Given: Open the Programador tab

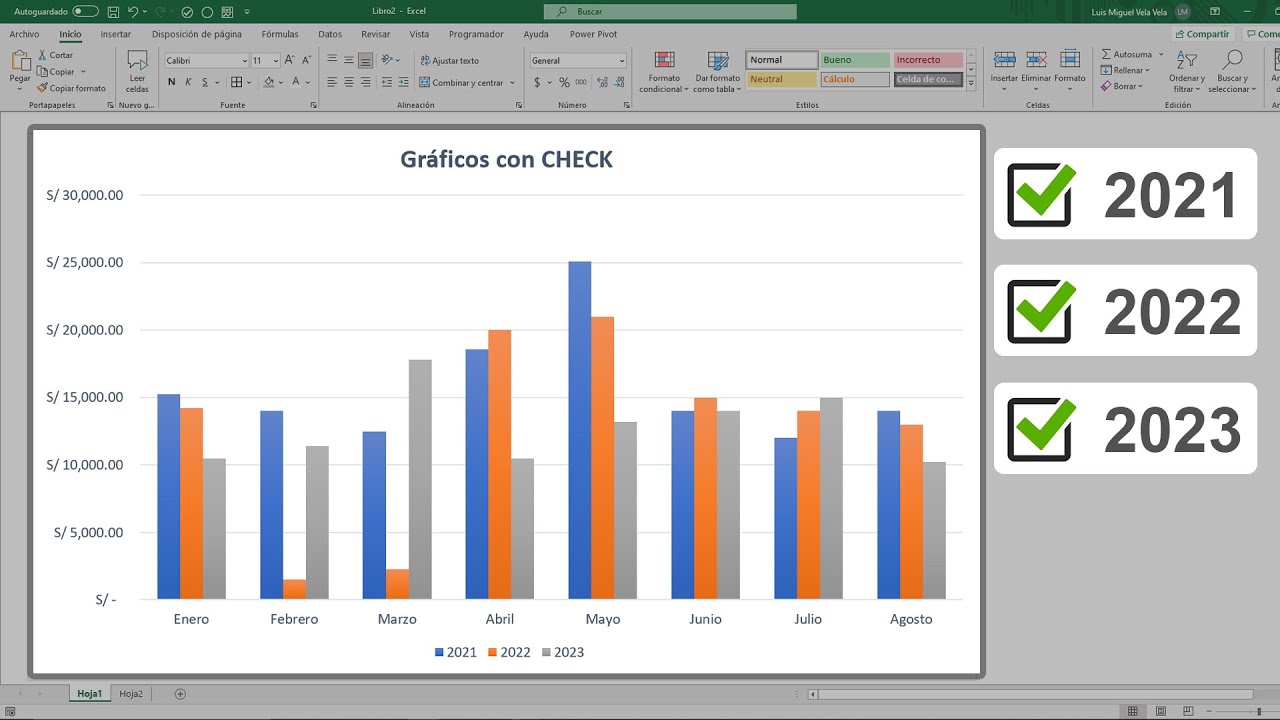Looking at the screenshot, I should click(x=476, y=34).
